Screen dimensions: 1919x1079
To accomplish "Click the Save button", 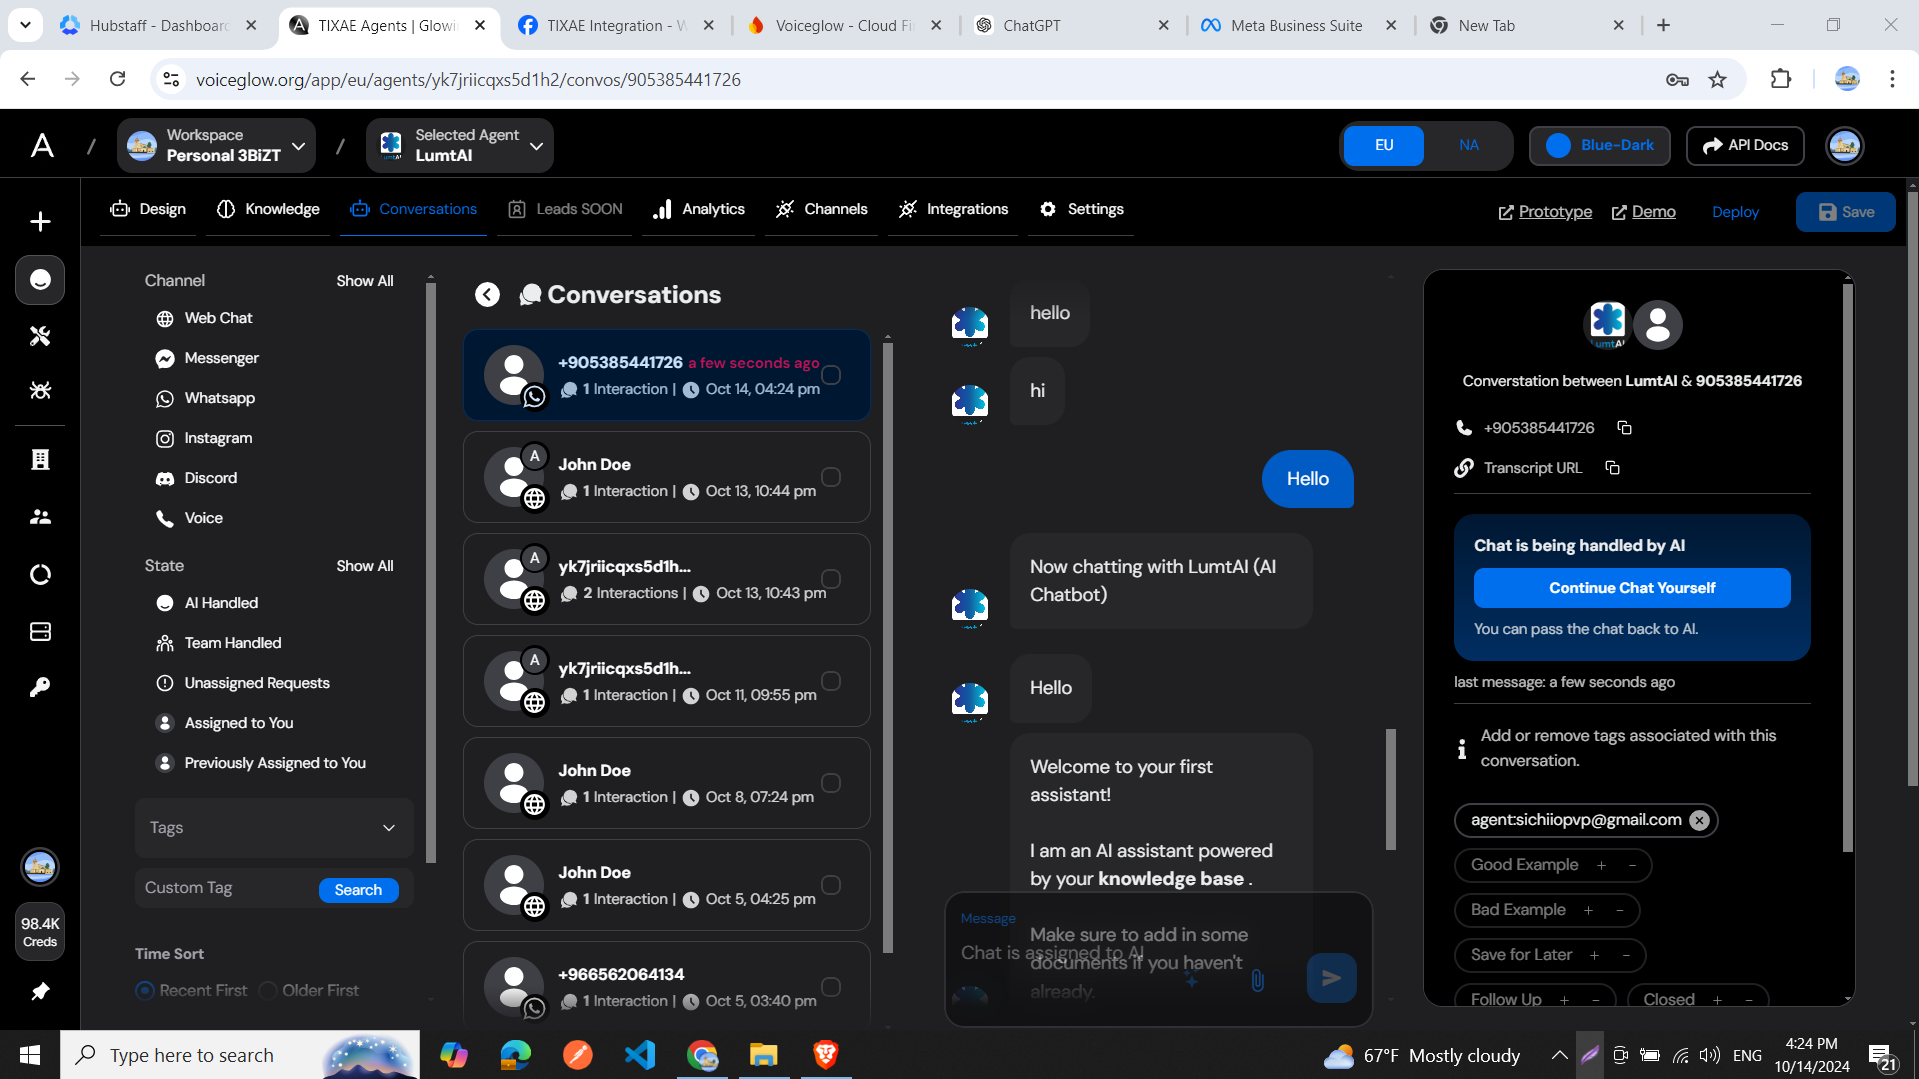I will [x=1846, y=212].
